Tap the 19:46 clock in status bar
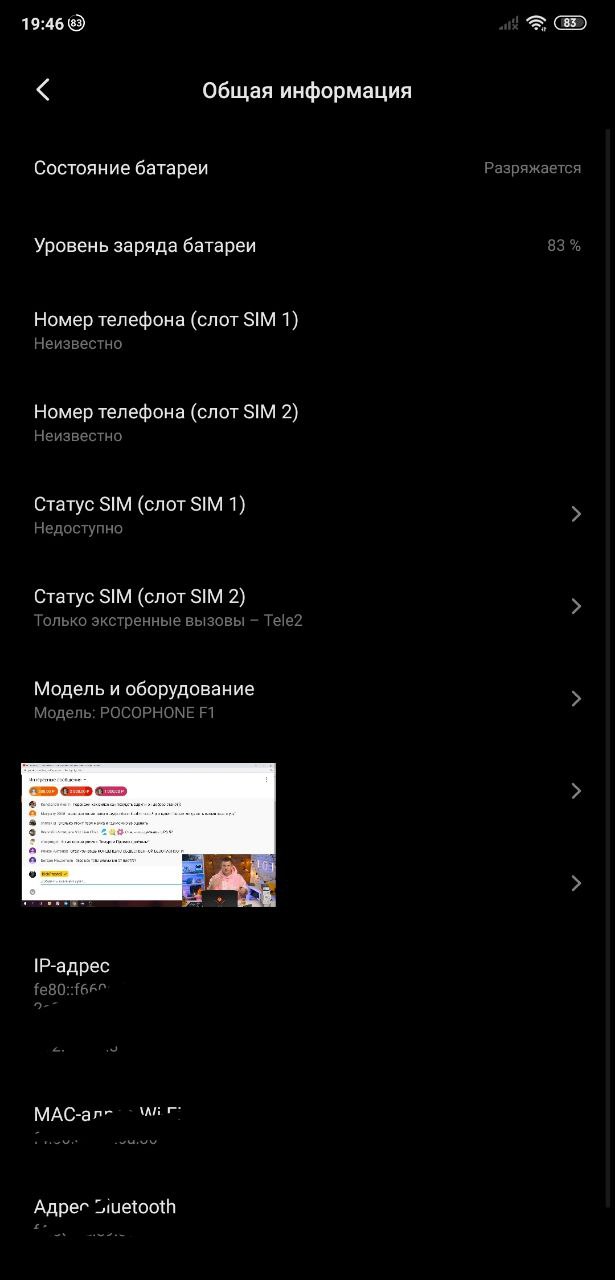 42,23
